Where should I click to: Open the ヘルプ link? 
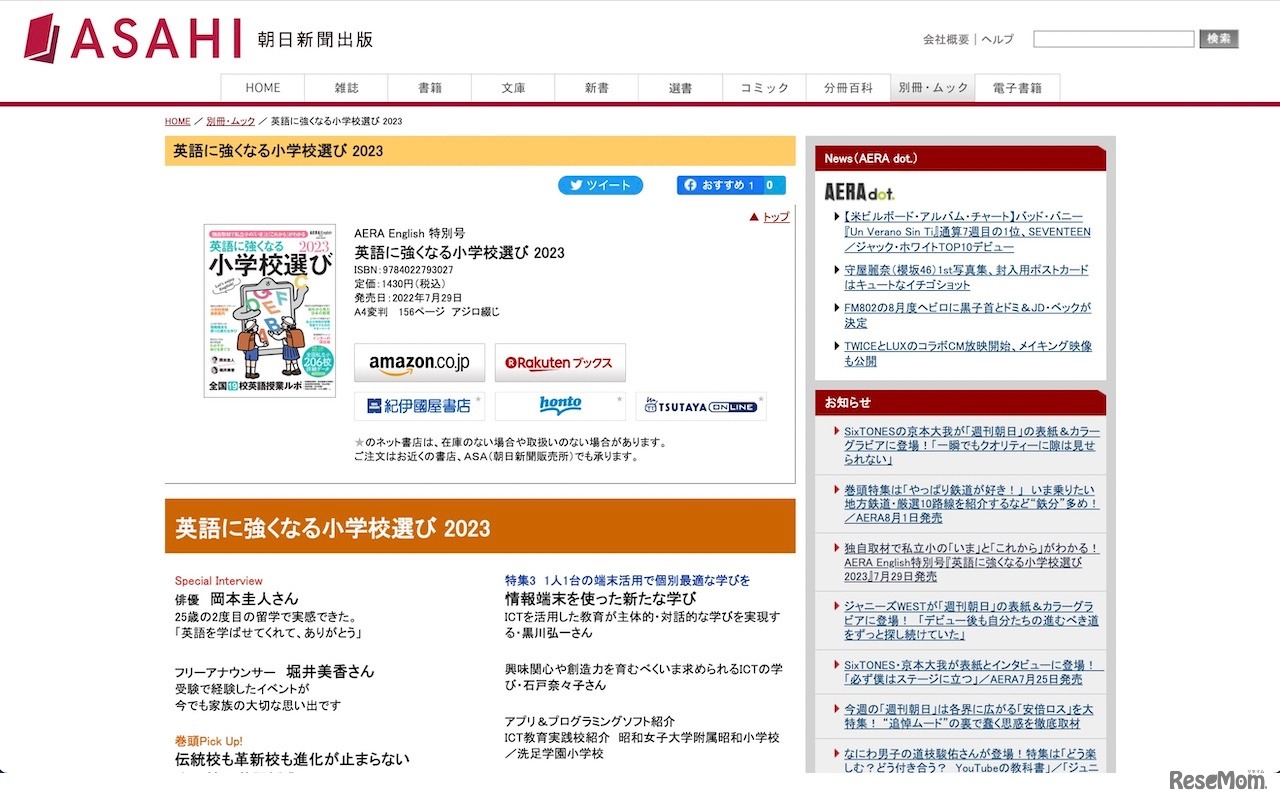[997, 40]
